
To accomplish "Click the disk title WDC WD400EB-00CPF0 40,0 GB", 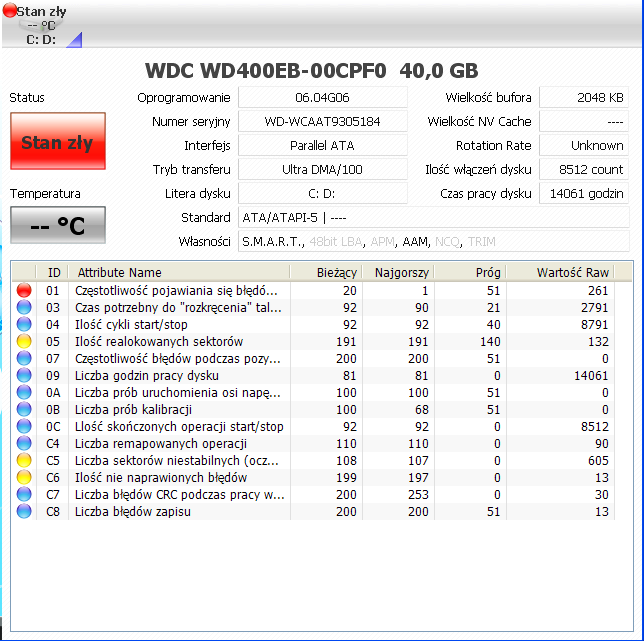I will point(312,71).
